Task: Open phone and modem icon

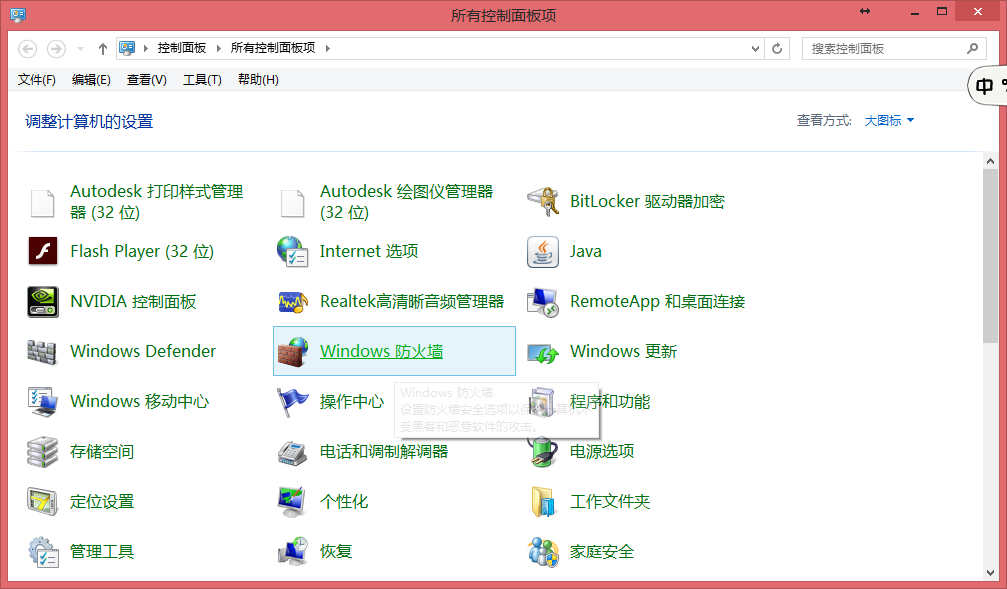Action: 293,452
